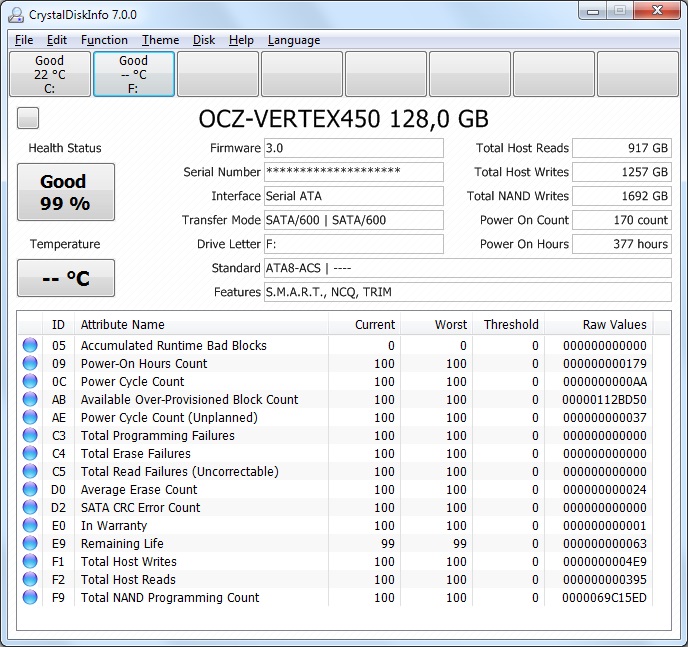Click the OCZ-VERTEX450 128,0 GB disk title
The image size is (688, 647).
click(344, 118)
